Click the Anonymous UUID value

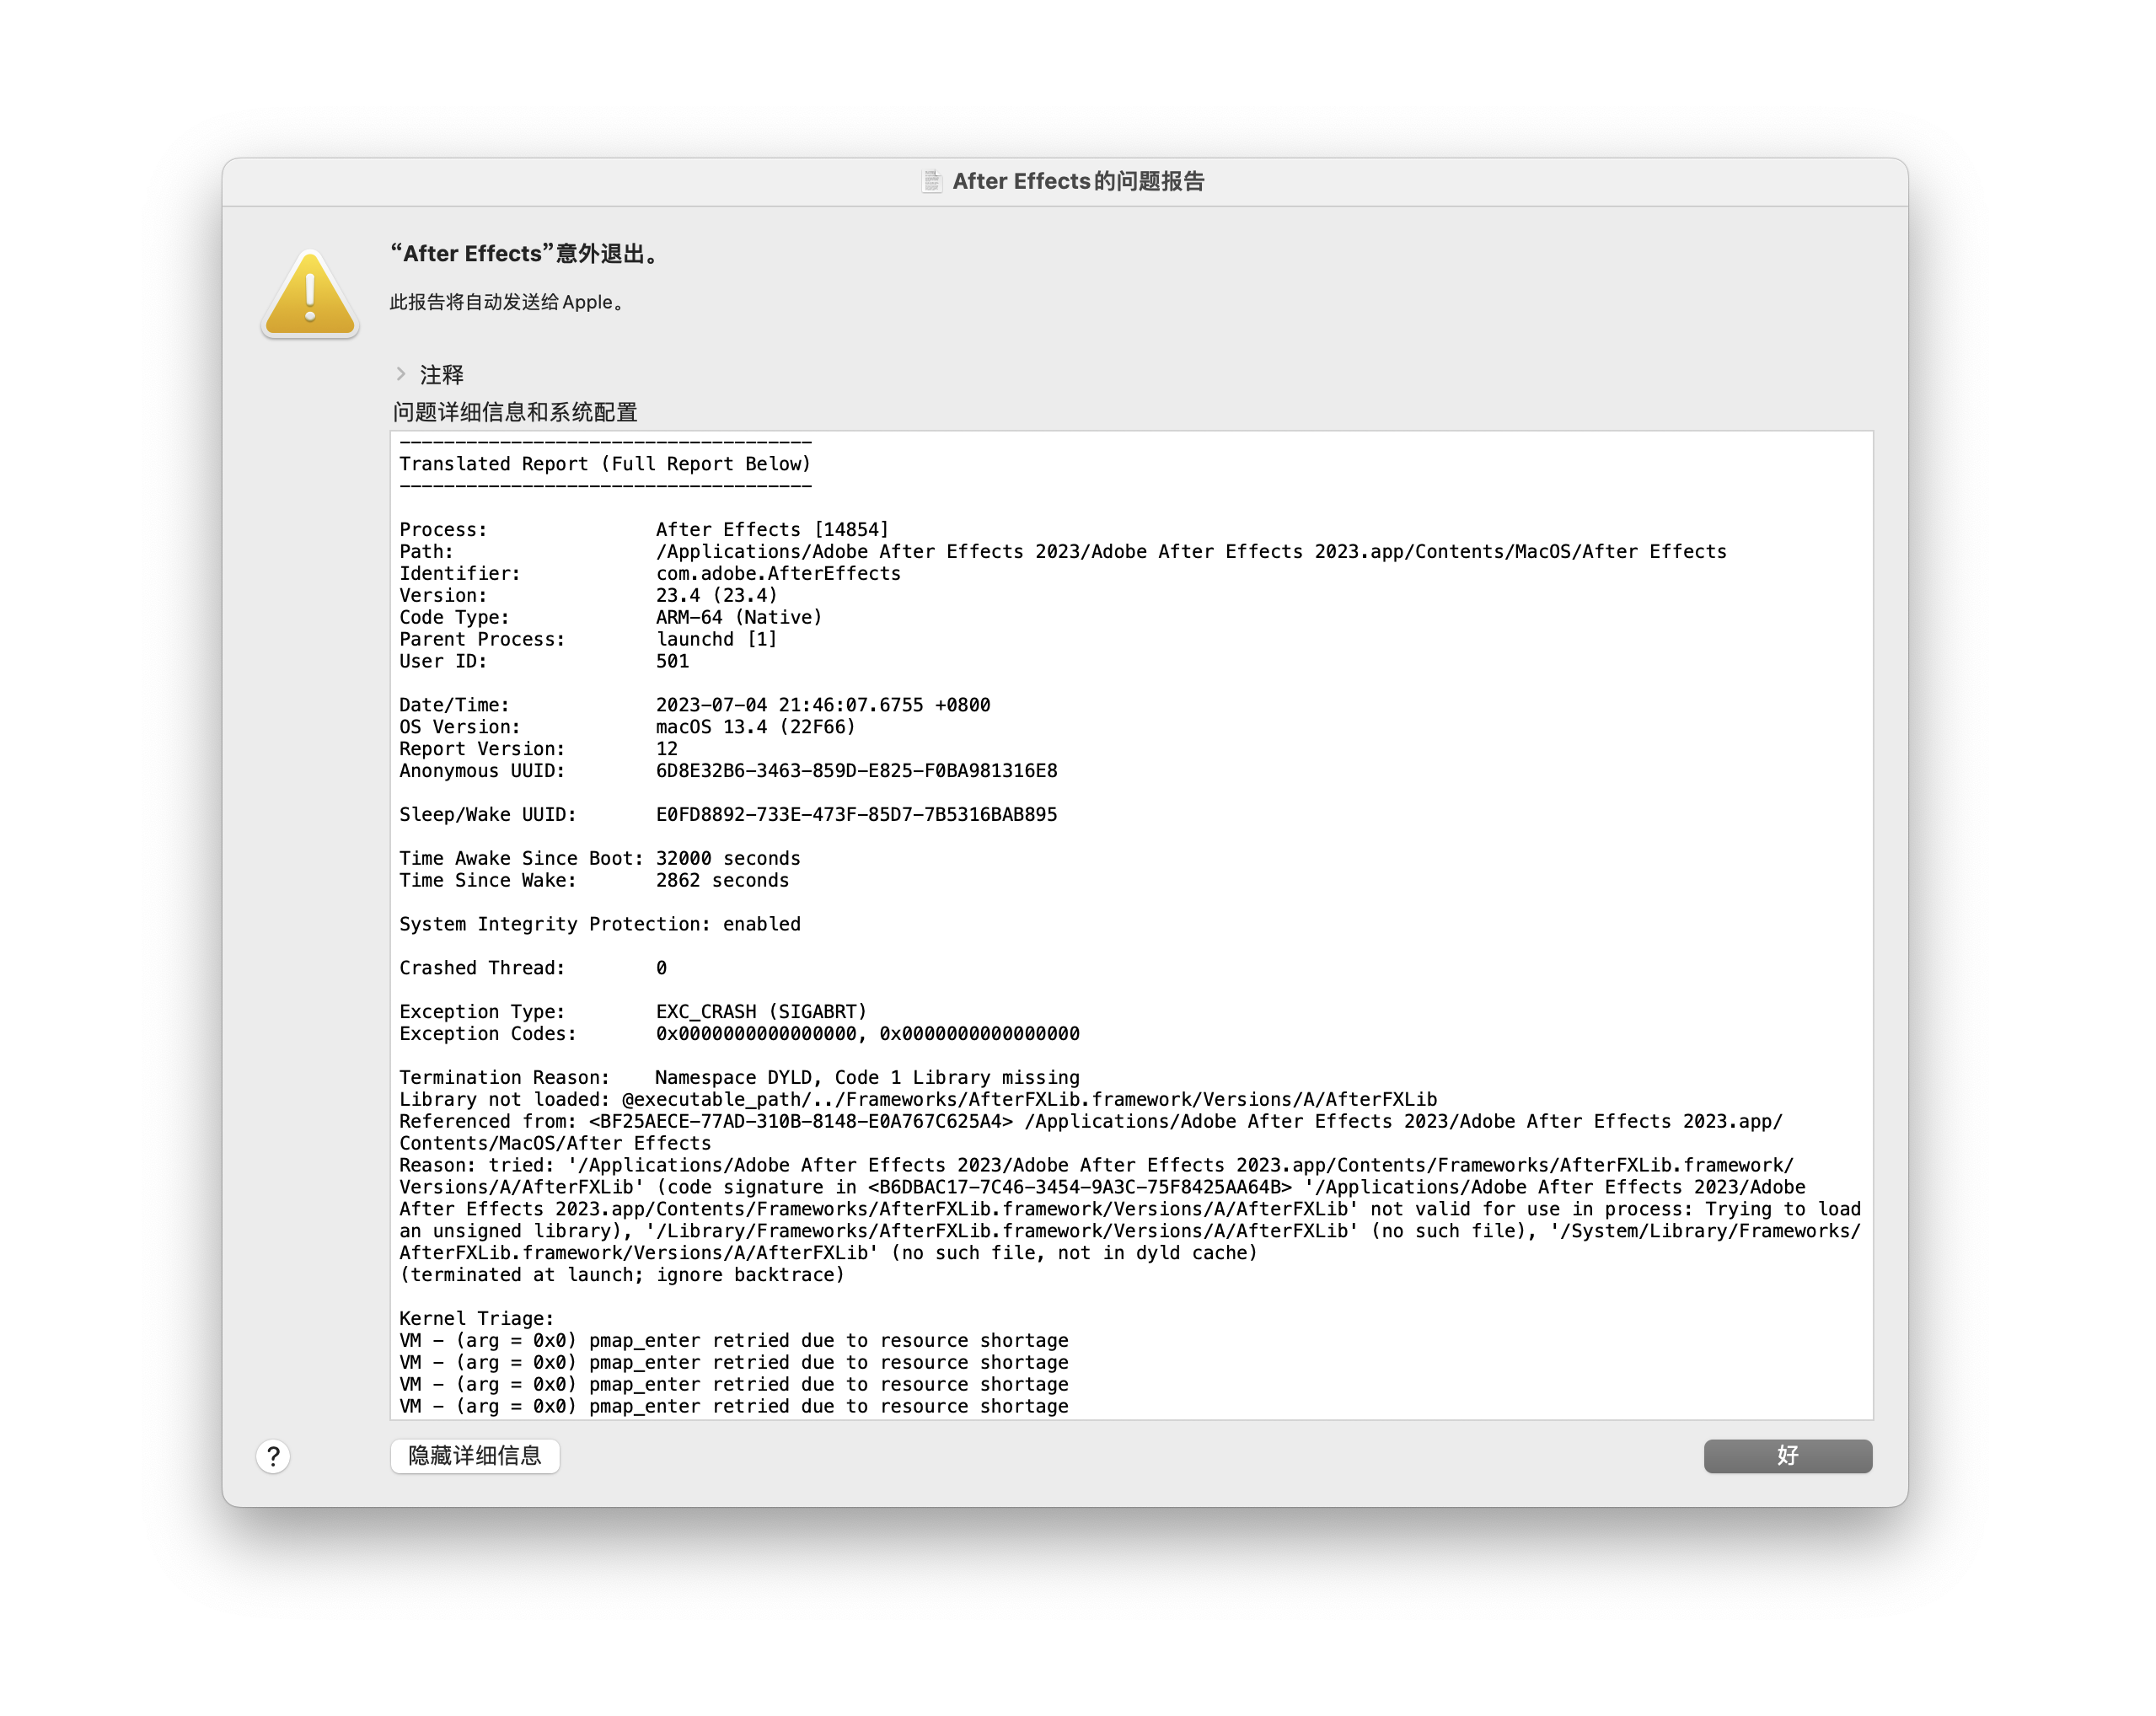(856, 771)
